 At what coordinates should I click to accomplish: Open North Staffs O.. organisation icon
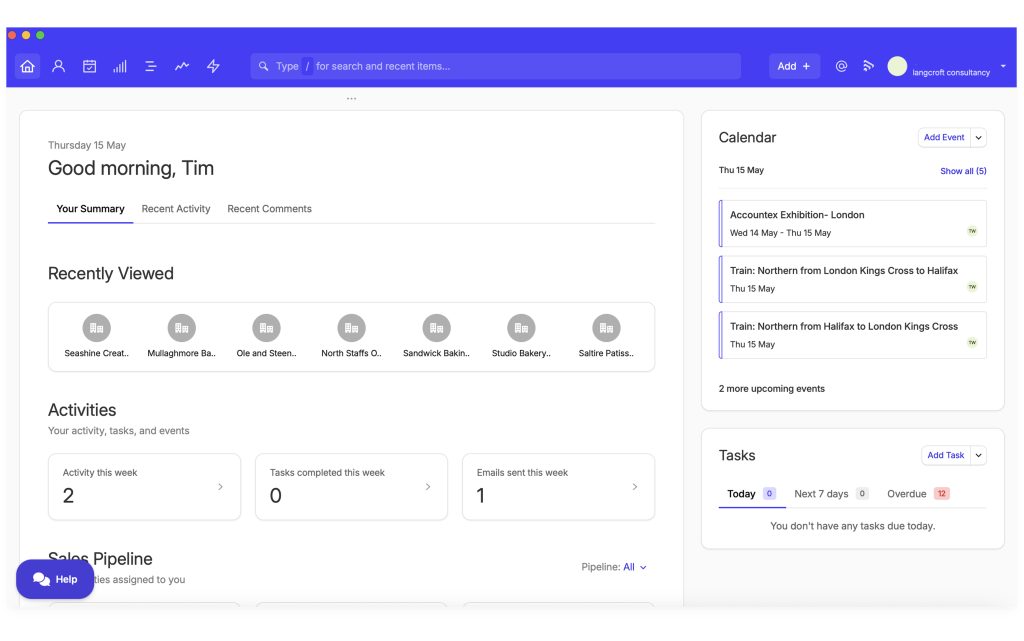click(351, 328)
